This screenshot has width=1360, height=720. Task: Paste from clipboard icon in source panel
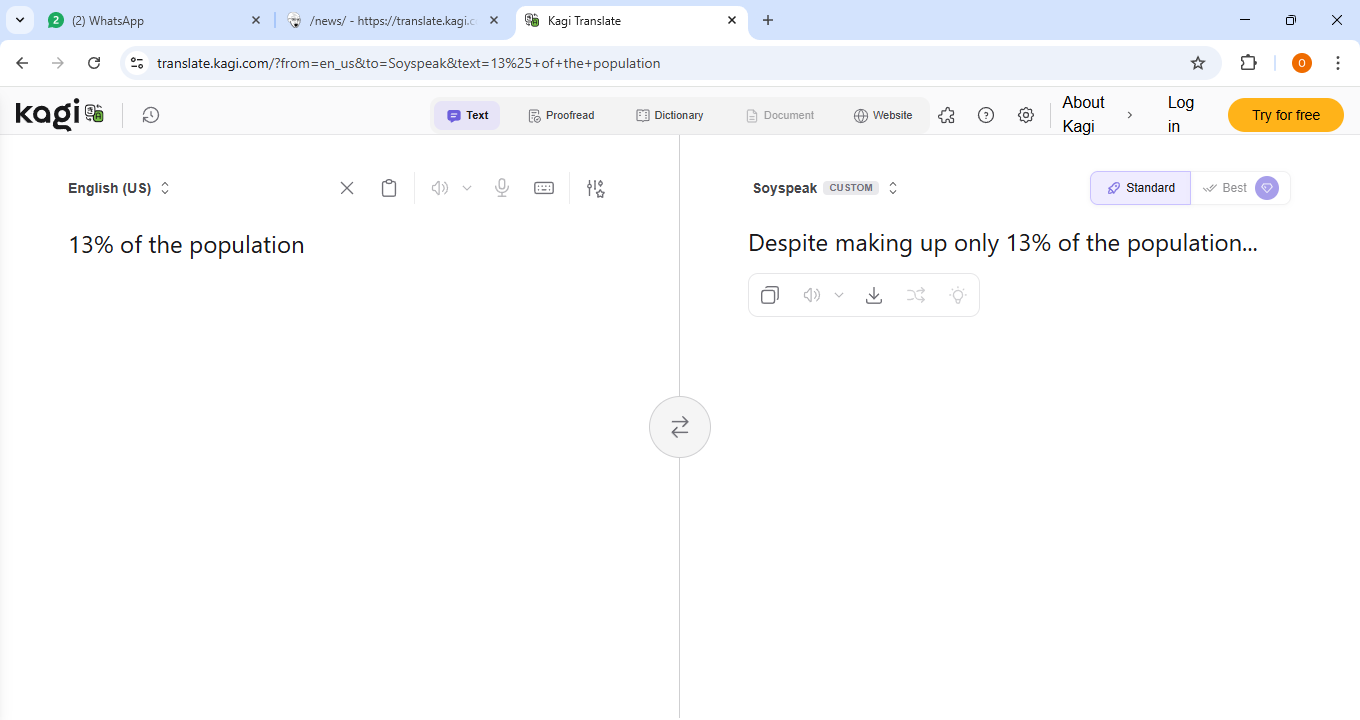click(x=389, y=188)
